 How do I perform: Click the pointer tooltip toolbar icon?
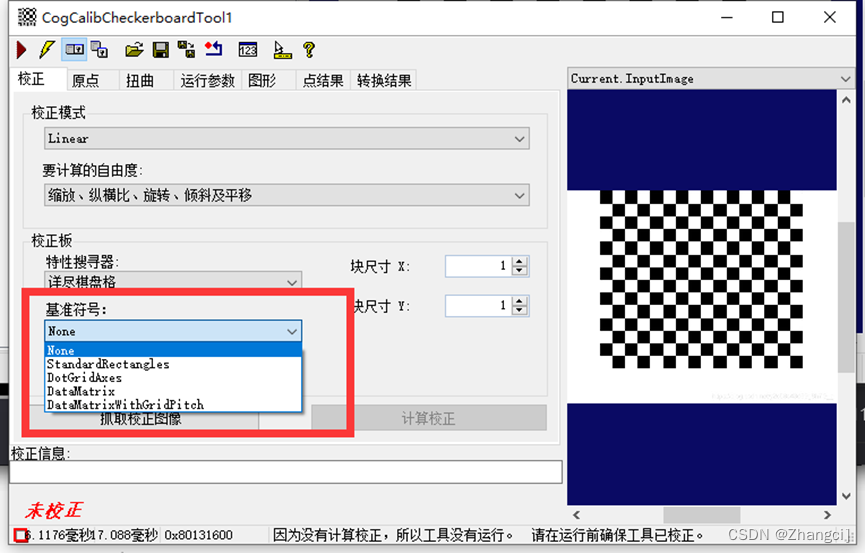(282, 50)
